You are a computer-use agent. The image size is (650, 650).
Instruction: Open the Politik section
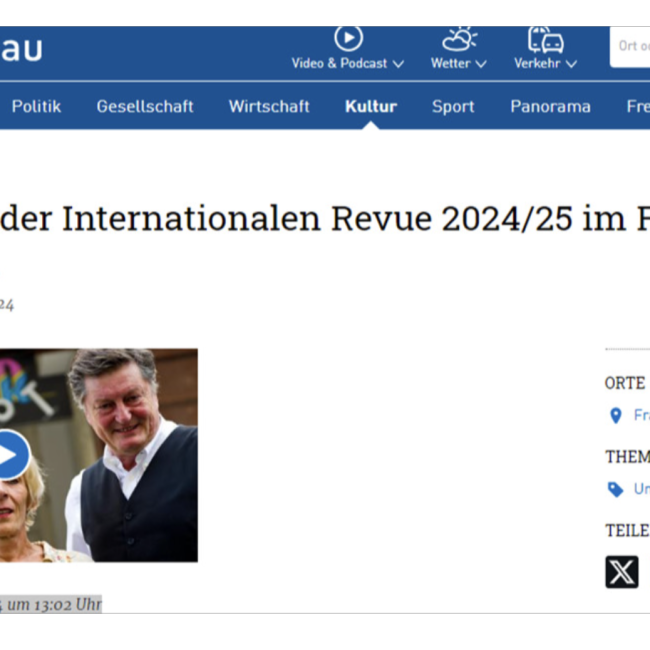[x=36, y=106]
